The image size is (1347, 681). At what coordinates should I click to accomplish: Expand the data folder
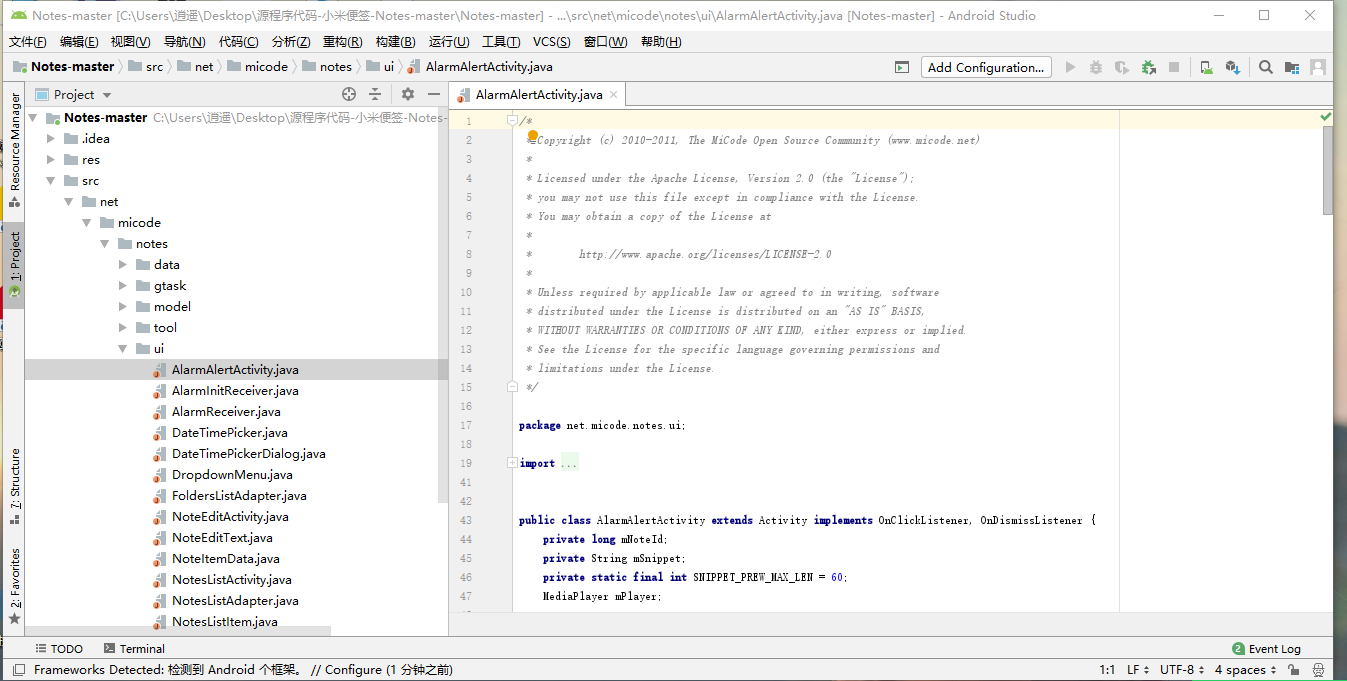point(123,264)
